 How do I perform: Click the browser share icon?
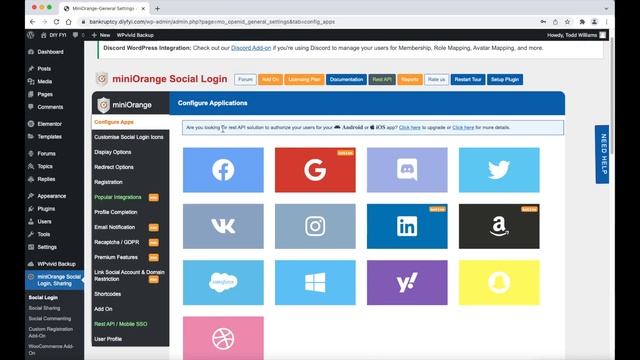(555, 22)
